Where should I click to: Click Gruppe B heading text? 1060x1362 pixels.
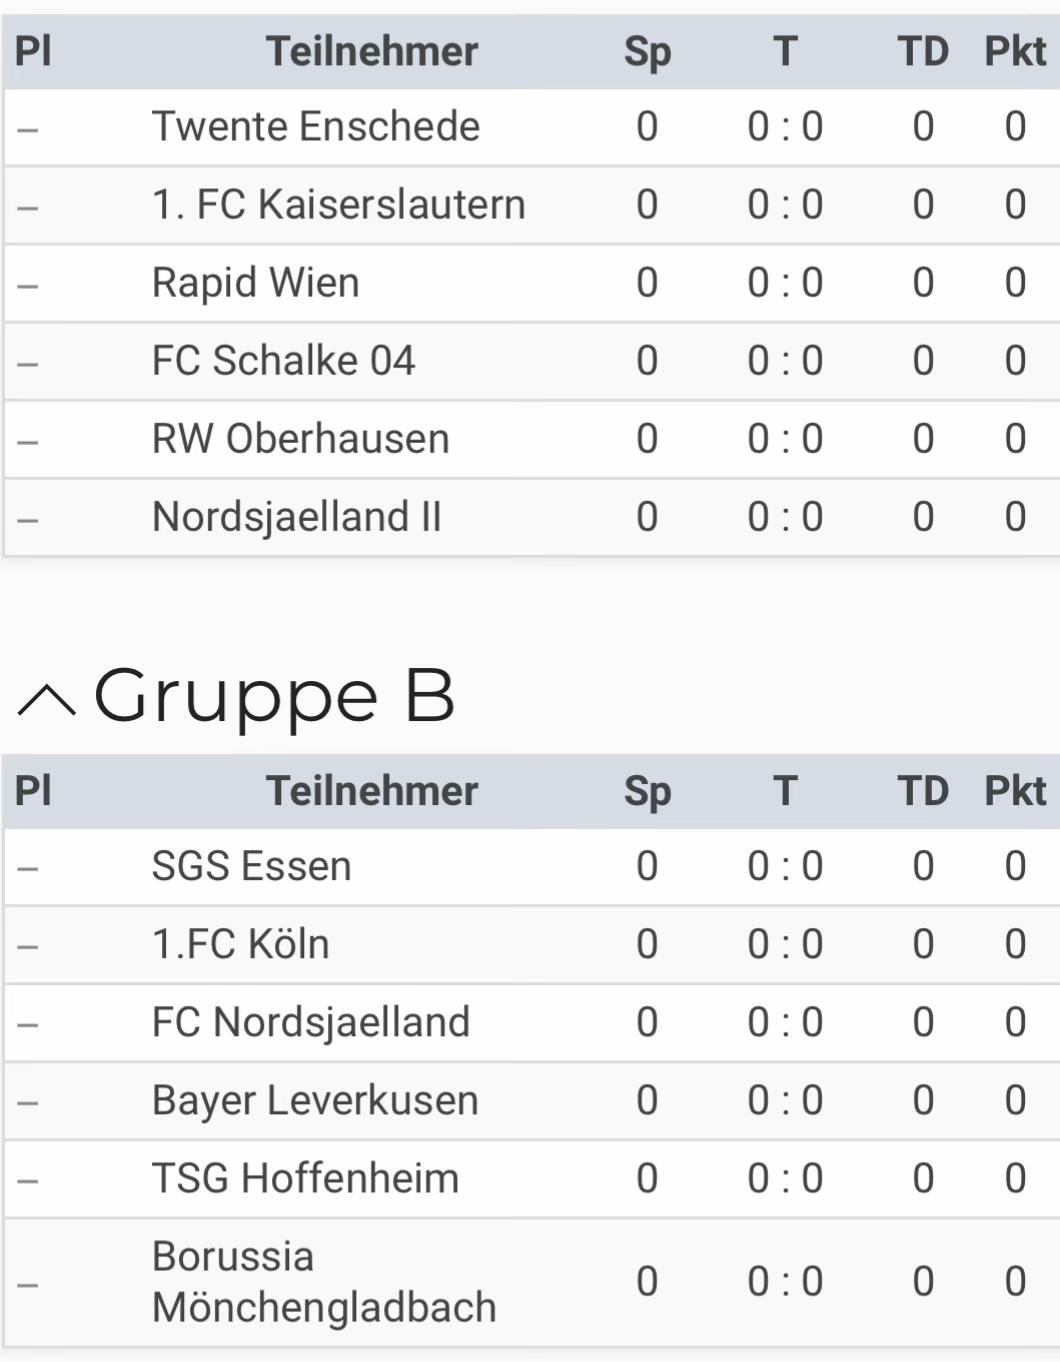pos(274,697)
